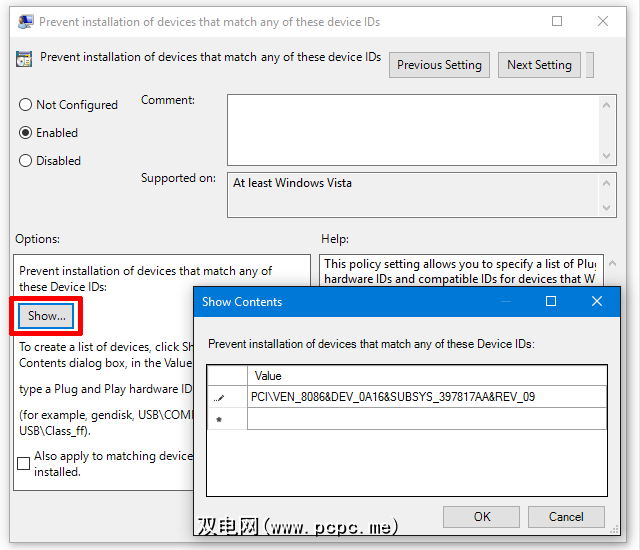
Task: Click the policy window title bar icon
Action: tap(26, 22)
